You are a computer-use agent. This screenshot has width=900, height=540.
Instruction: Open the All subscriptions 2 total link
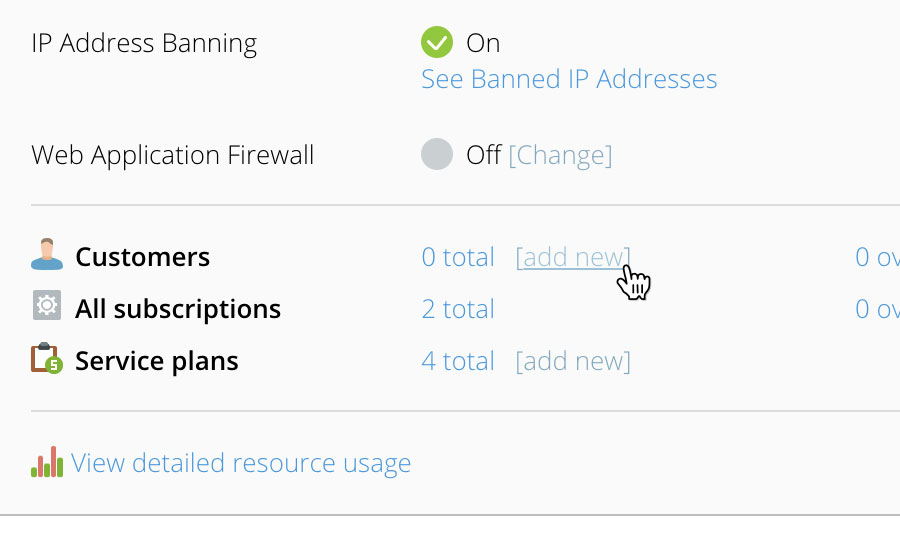(x=457, y=309)
